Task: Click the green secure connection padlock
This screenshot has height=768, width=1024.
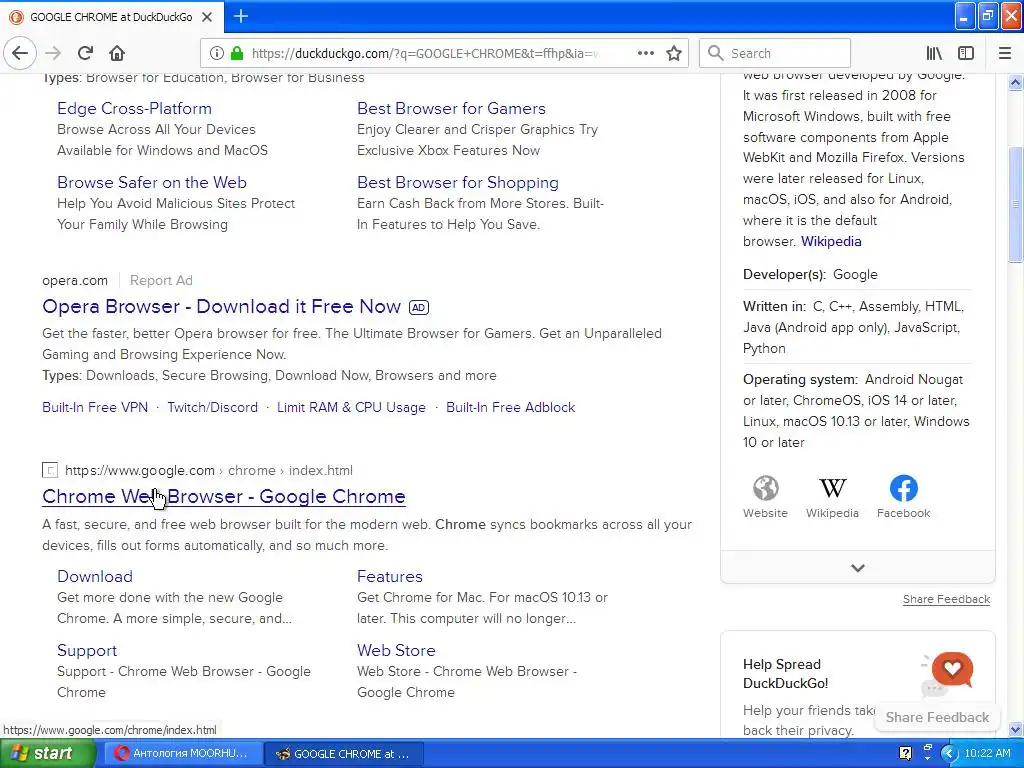Action: (x=237, y=53)
